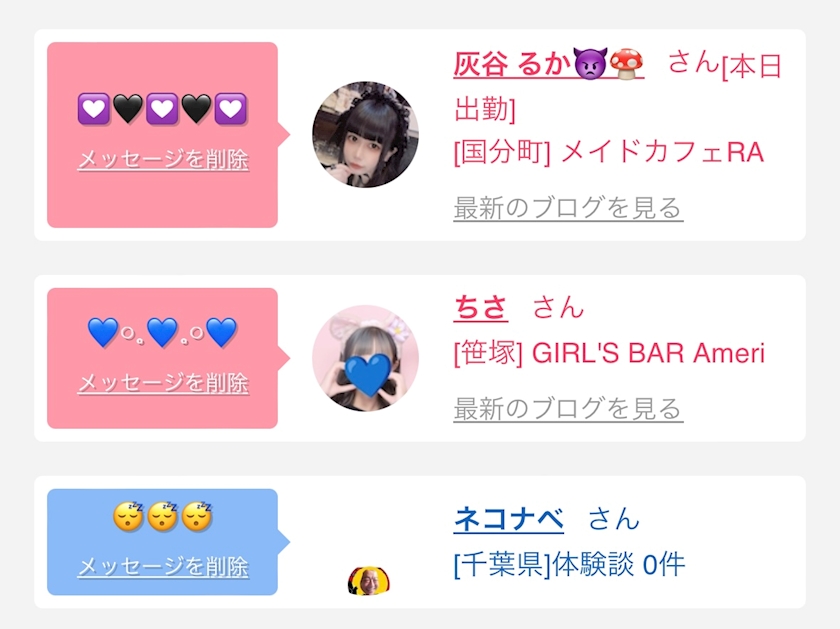The height and width of the screenshot is (629, 840).
Task: Click ちさ avatar with blue heart
Action: point(365,358)
